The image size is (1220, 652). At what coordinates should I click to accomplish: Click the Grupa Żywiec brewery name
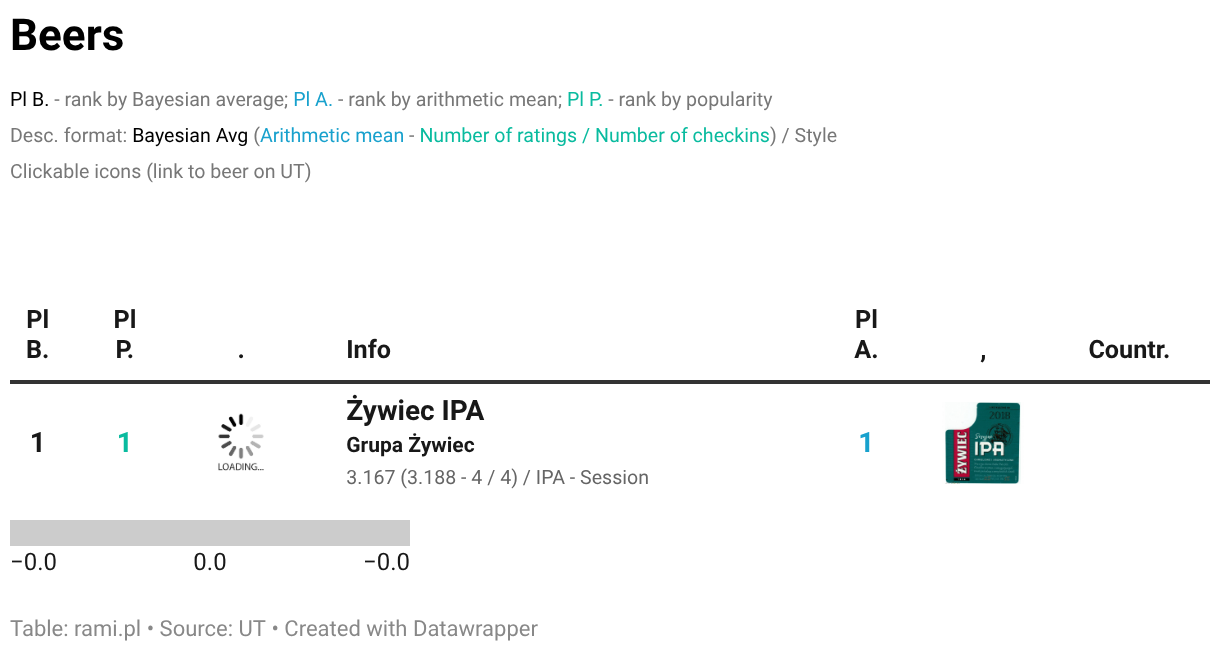410,445
